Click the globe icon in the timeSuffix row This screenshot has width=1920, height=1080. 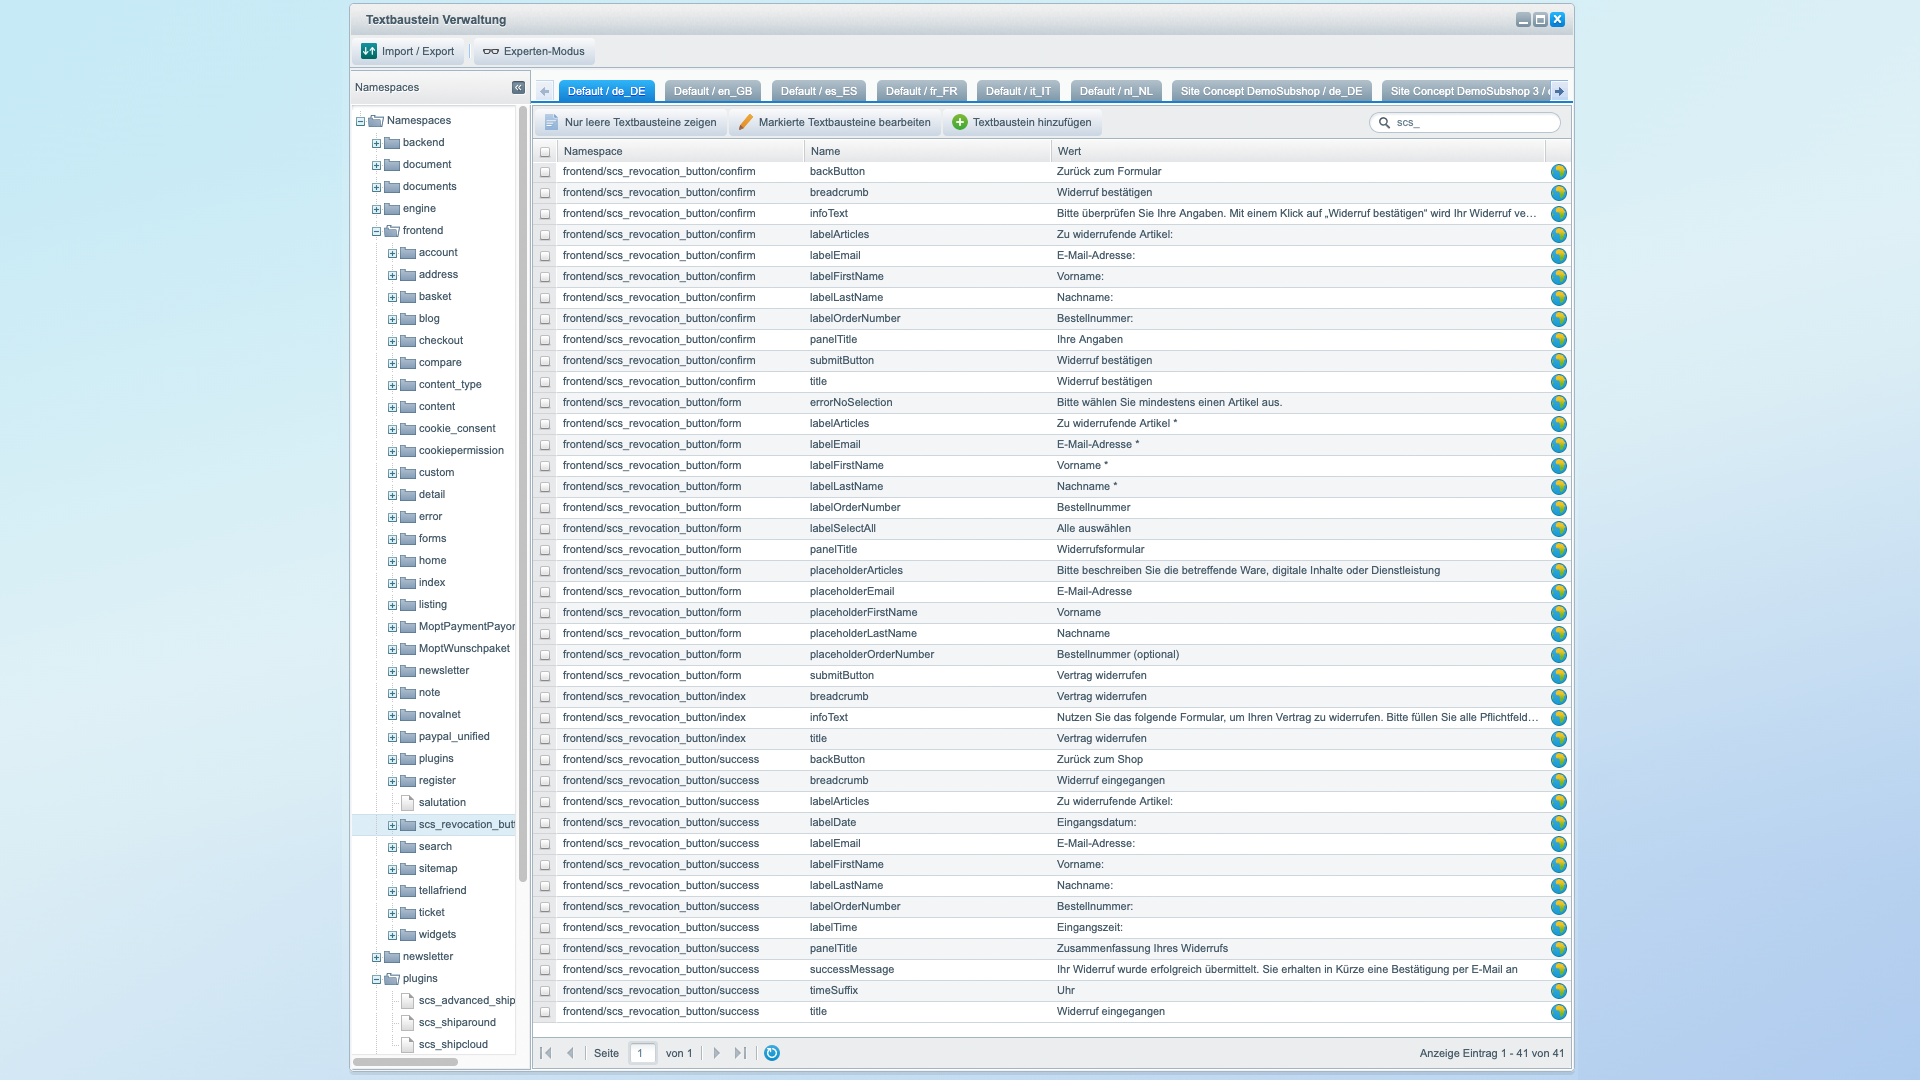pyautogui.click(x=1558, y=991)
